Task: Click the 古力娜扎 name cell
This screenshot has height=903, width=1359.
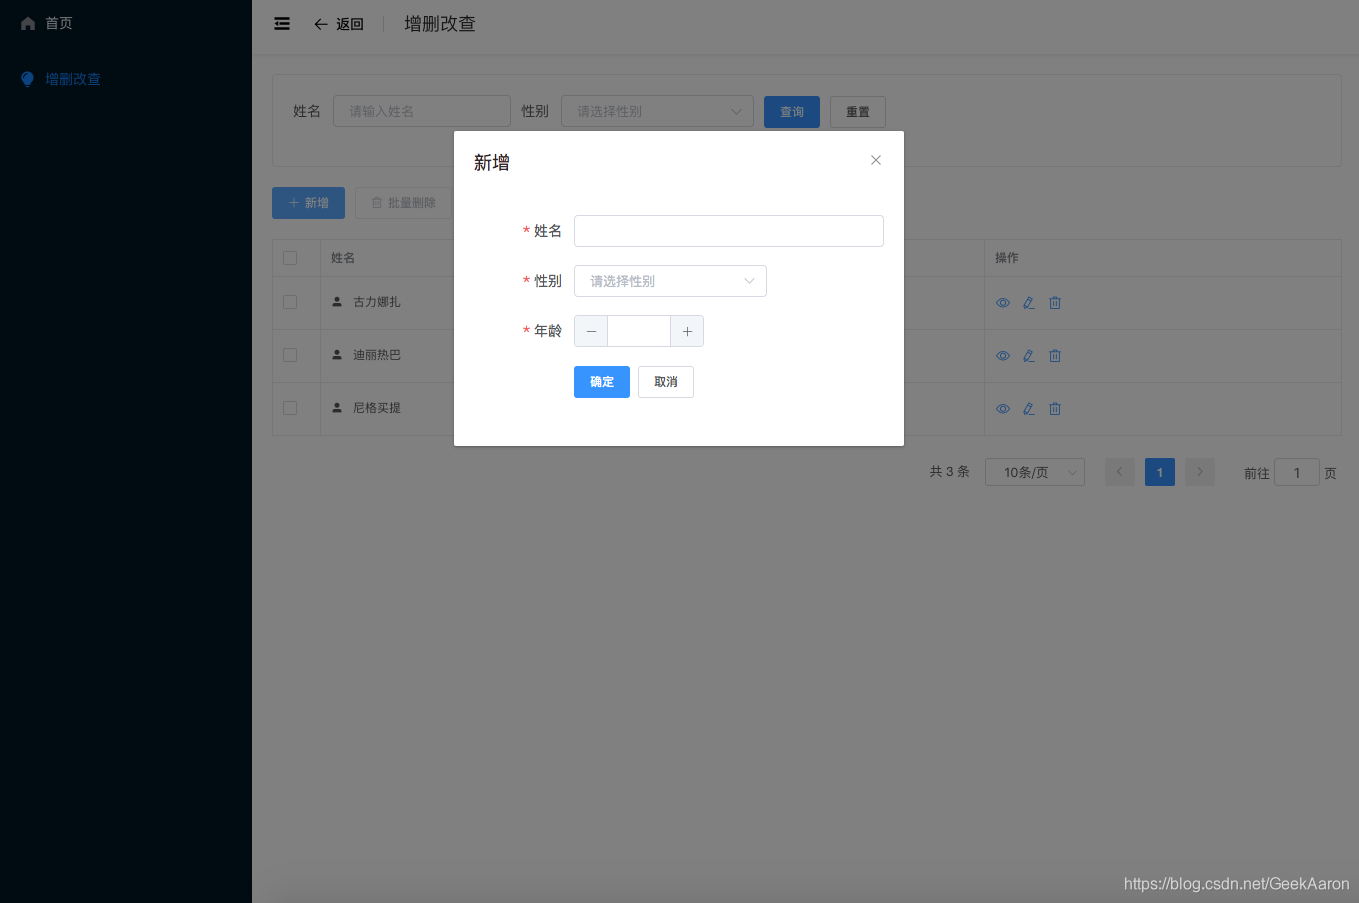Action: point(377,302)
